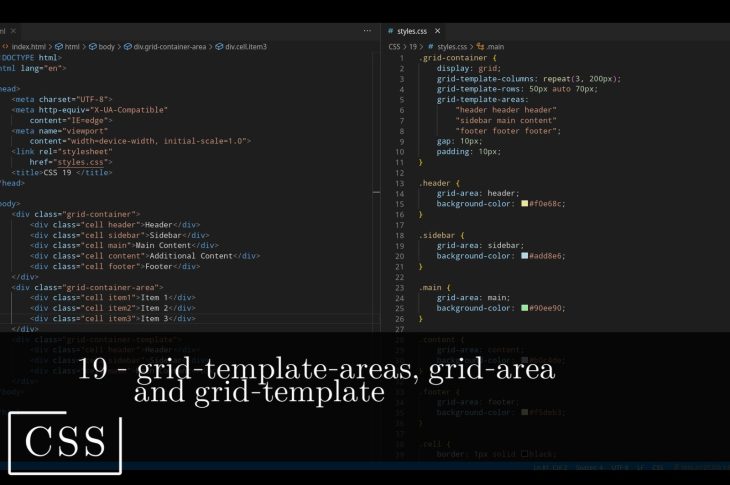Click the black color swatch in .cell rule
This screenshot has width=730, height=485.
(524, 454)
